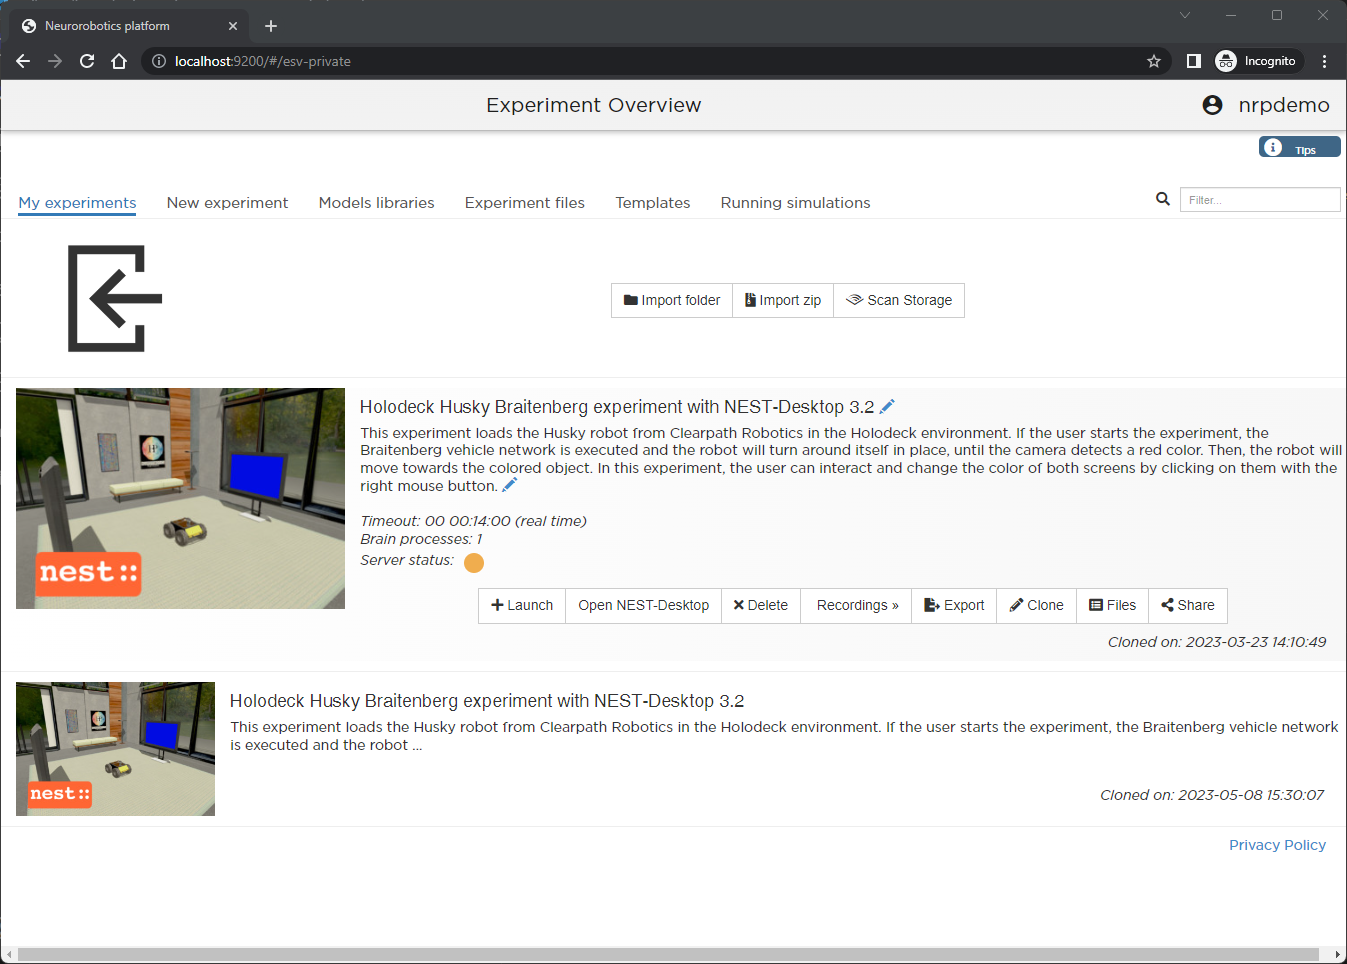This screenshot has height=964, width=1347.
Task: Toggle the Tips info button
Action: [1299, 148]
